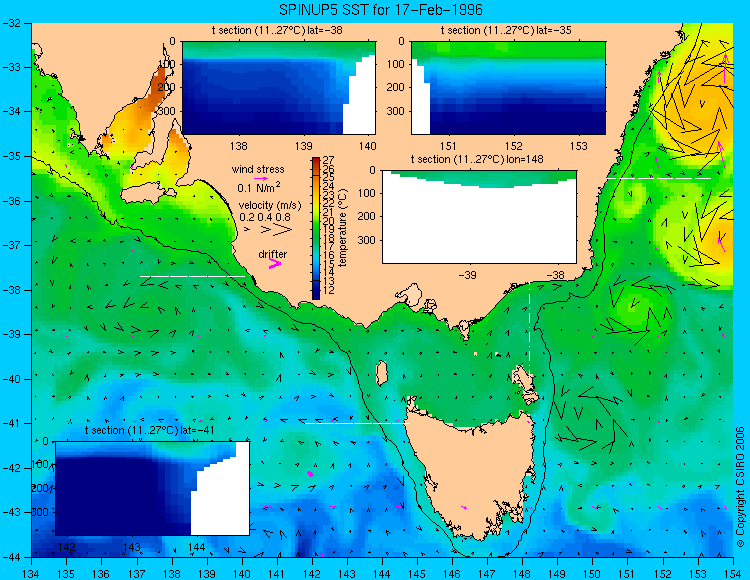The width and height of the screenshot is (750, 580).
Task: Click the colorbar tick label 12
Action: [x=329, y=290]
